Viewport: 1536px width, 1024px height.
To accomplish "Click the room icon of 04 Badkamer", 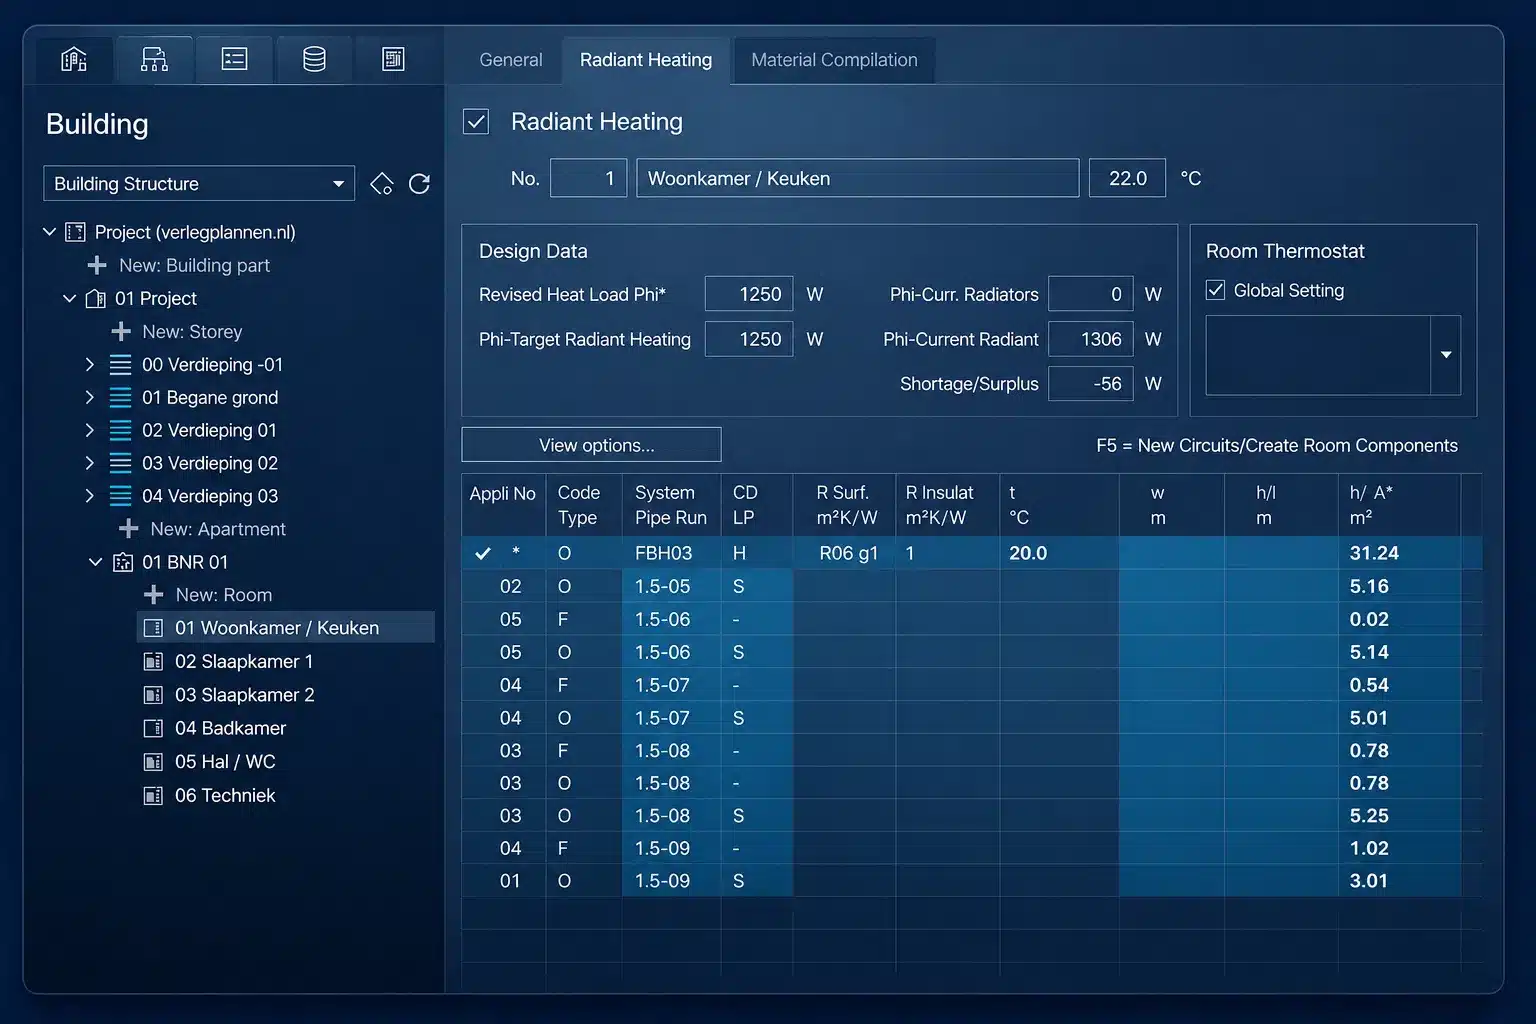I will pos(153,728).
